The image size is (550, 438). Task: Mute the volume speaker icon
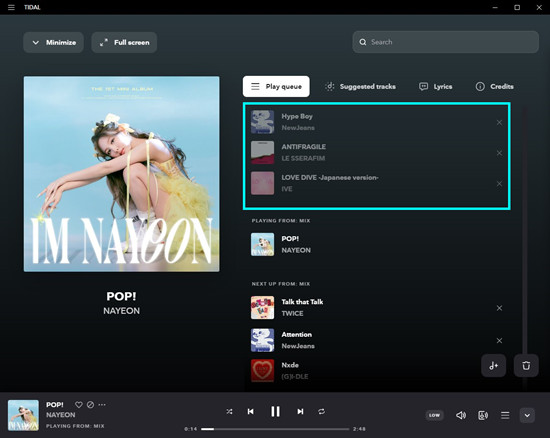click(461, 415)
